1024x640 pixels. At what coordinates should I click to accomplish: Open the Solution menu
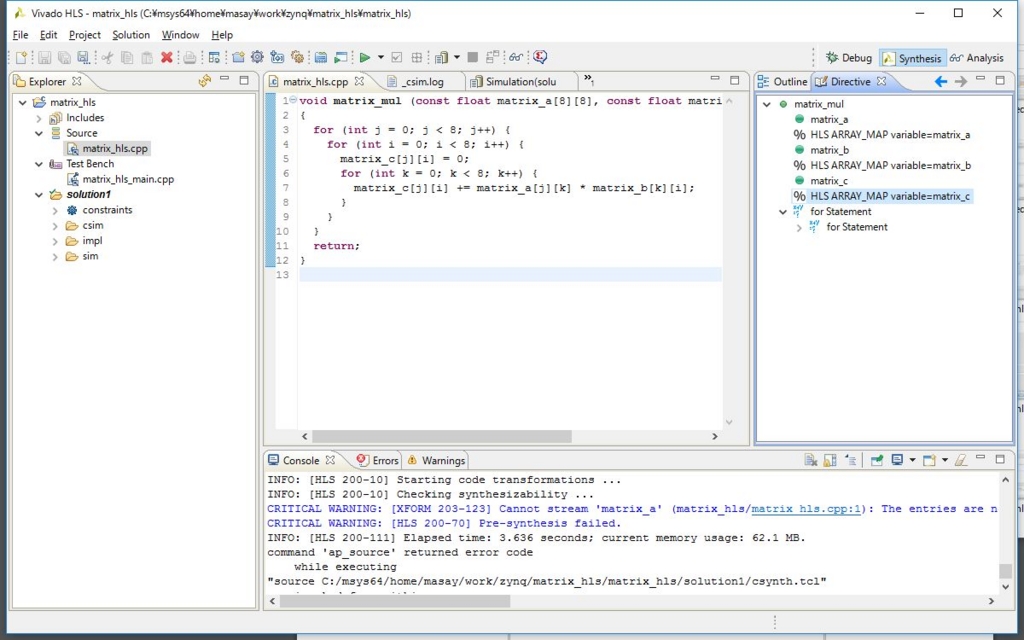131,35
